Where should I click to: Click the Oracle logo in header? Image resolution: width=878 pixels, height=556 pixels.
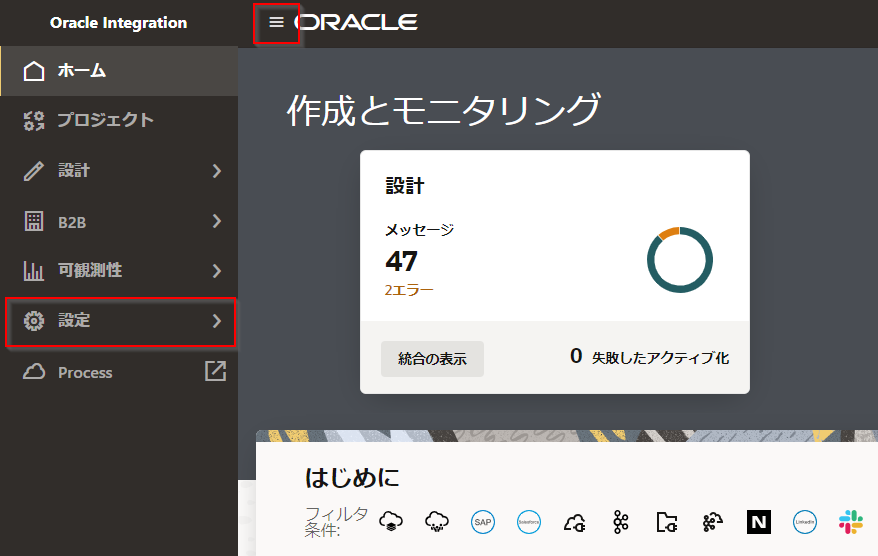(357, 23)
